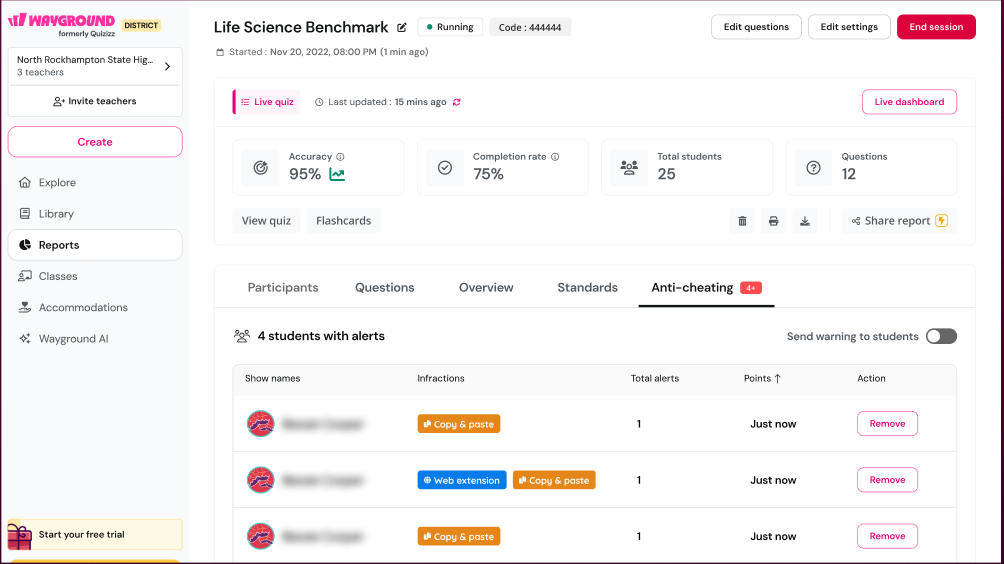Screen dimensions: 1004x564
Task: Click the edit pencil icon beside quiz title
Action: [402, 28]
